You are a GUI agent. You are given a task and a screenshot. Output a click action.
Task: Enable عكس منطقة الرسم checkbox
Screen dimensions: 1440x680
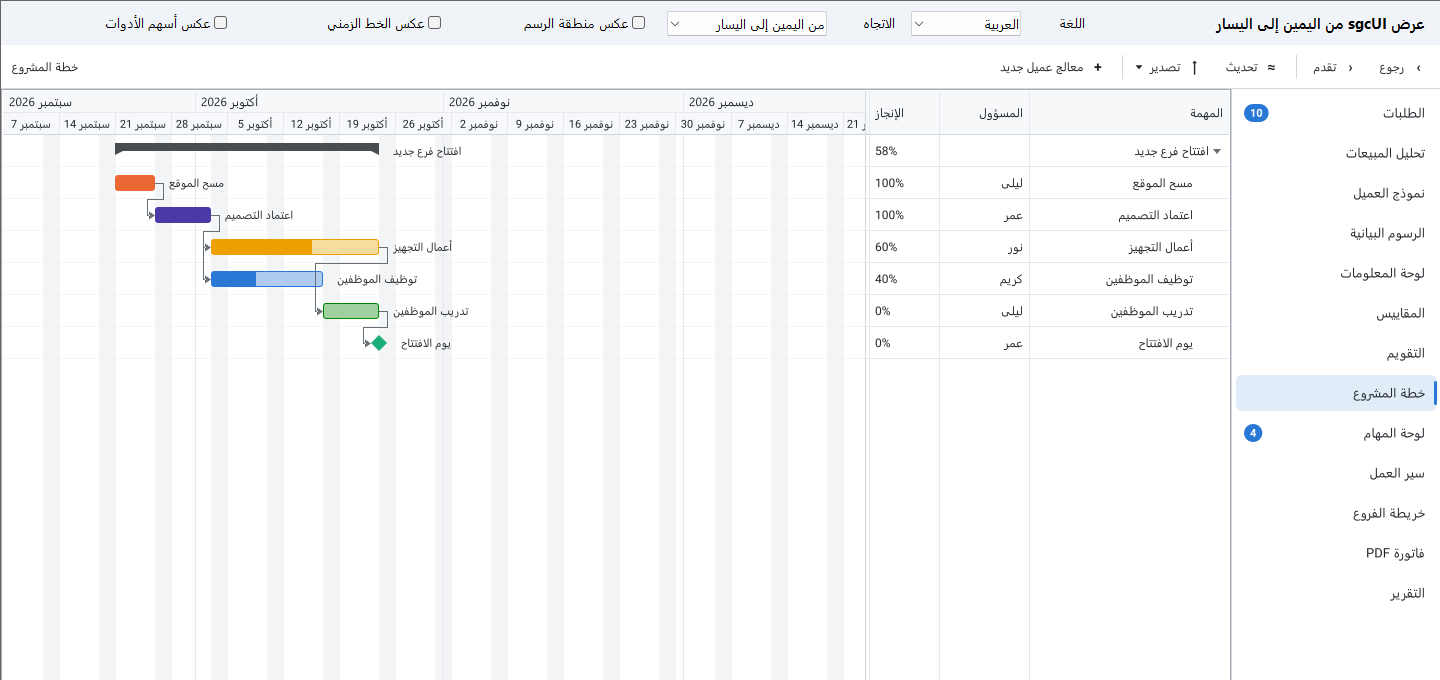coord(638,22)
